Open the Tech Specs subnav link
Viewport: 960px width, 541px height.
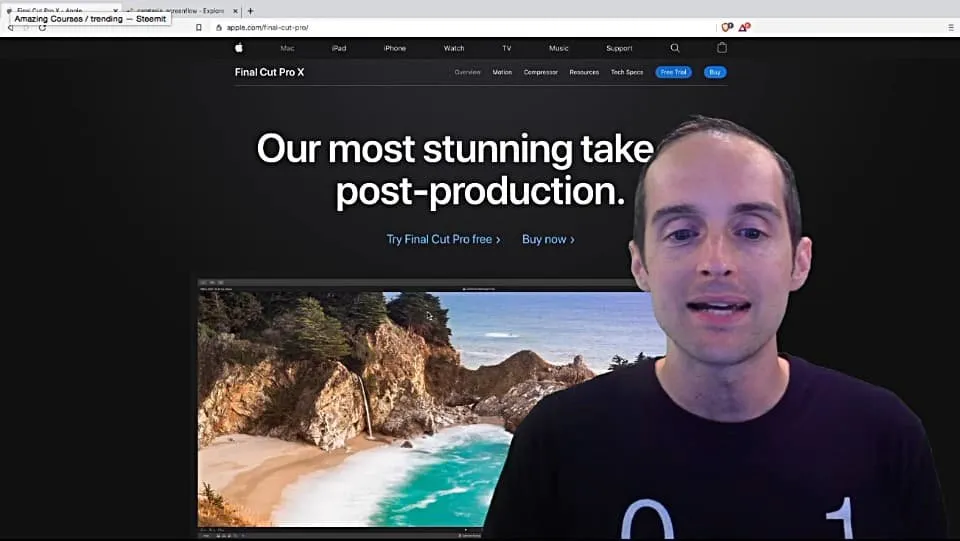627,72
